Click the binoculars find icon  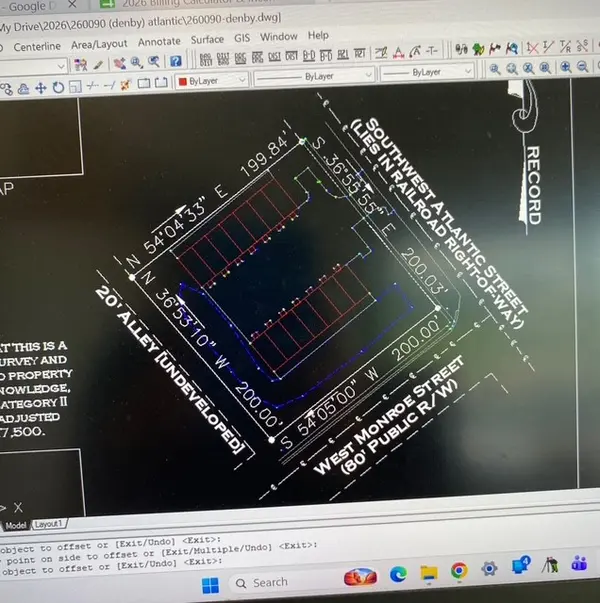click(461, 49)
